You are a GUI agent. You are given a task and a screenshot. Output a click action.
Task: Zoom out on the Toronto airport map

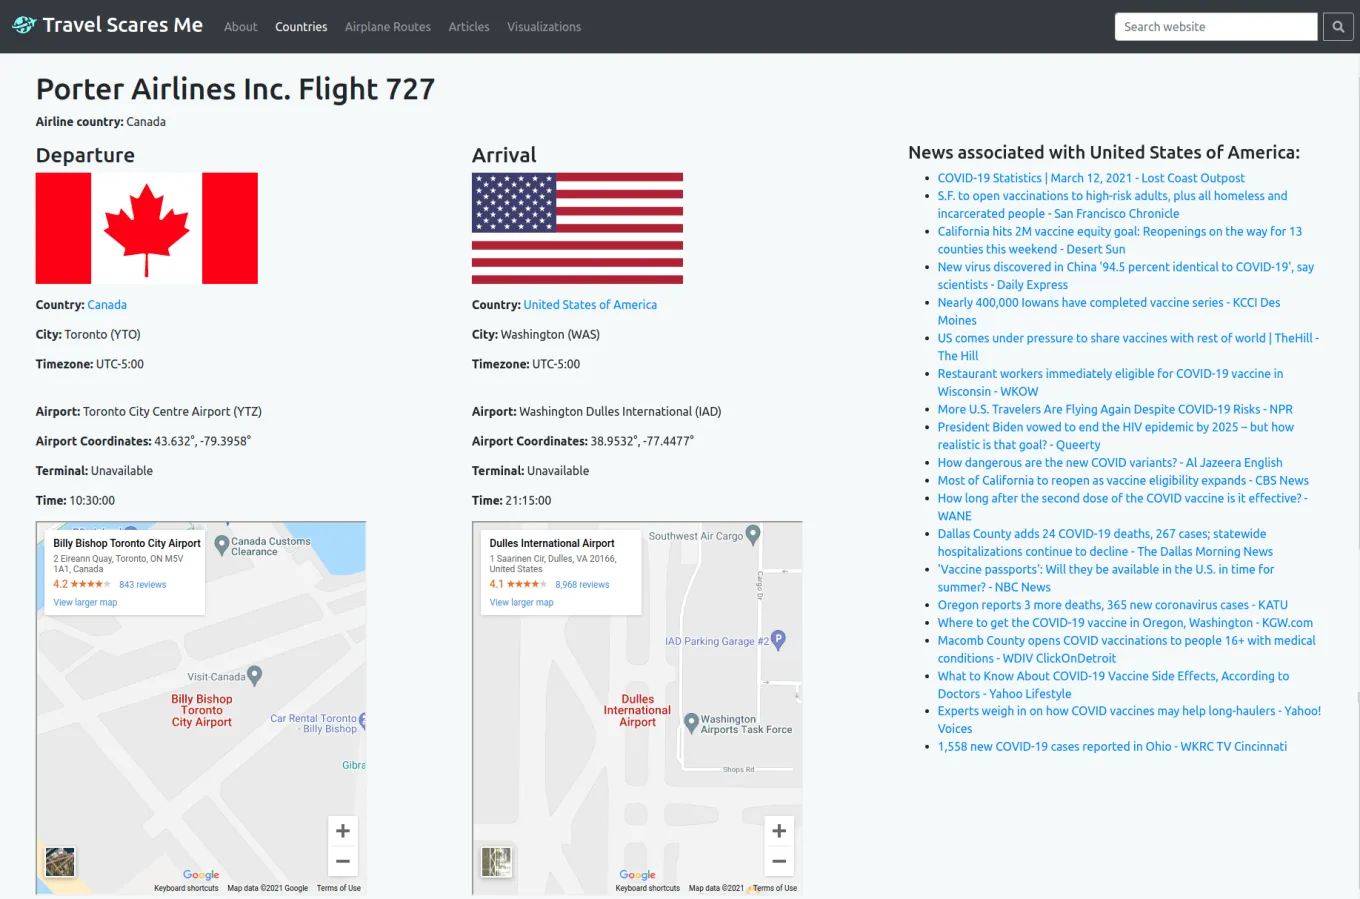[342, 861]
